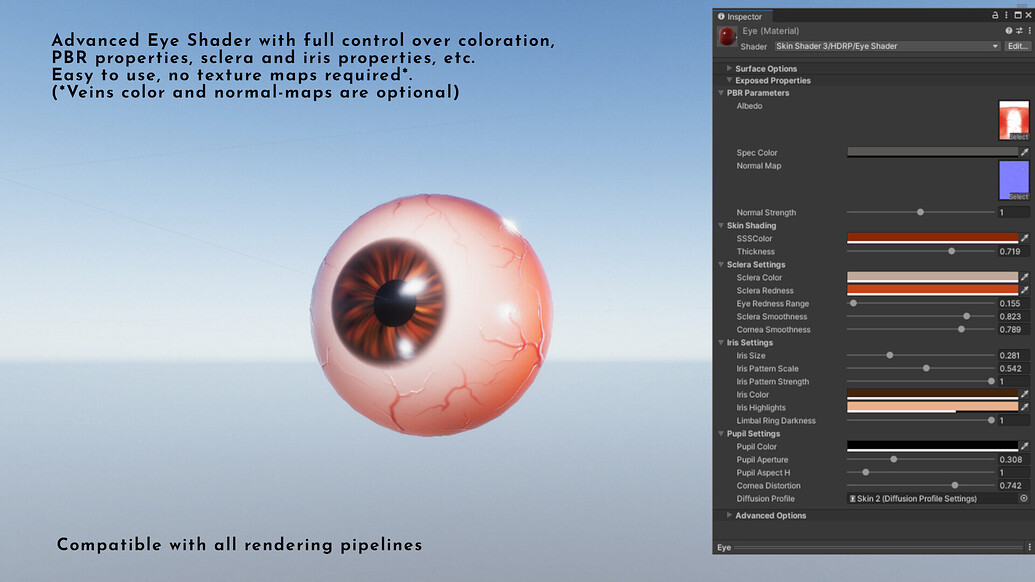This screenshot has width=1035, height=582.
Task: Open the Inspector kebab menu icon
Action: pyautogui.click(x=1006, y=16)
